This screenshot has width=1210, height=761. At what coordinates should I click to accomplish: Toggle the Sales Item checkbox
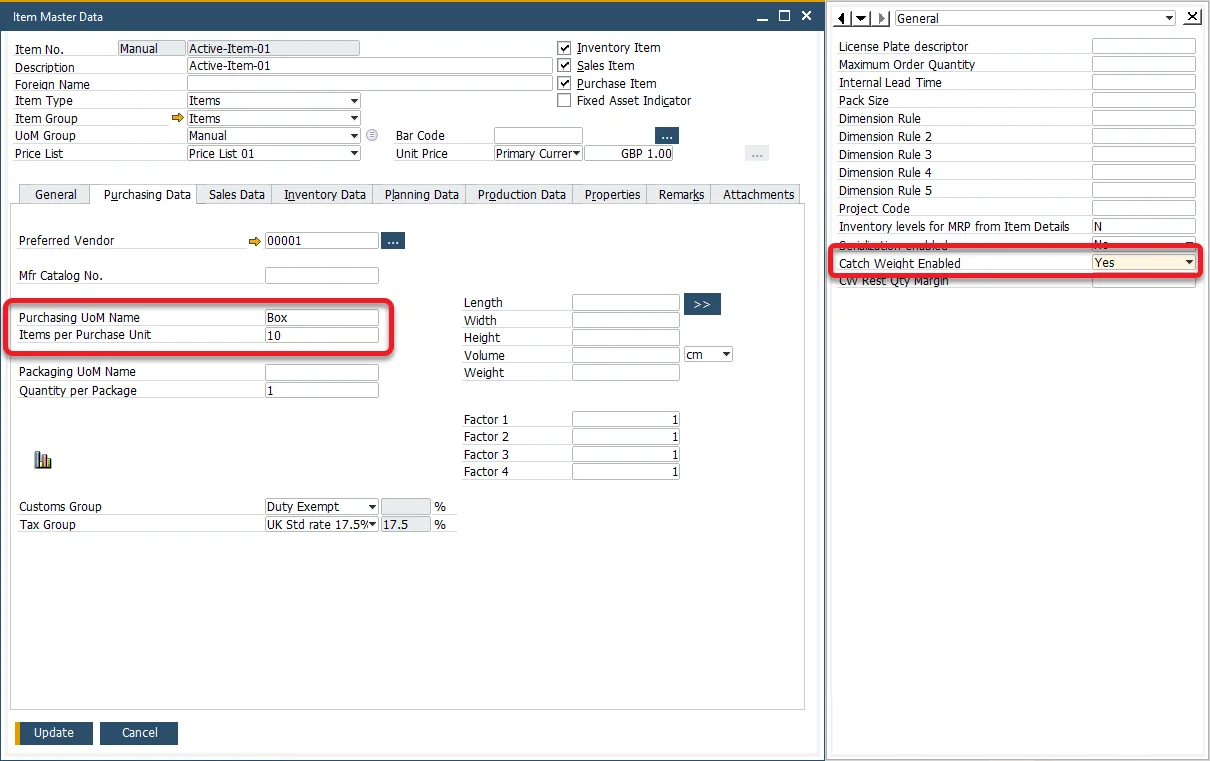click(x=564, y=65)
